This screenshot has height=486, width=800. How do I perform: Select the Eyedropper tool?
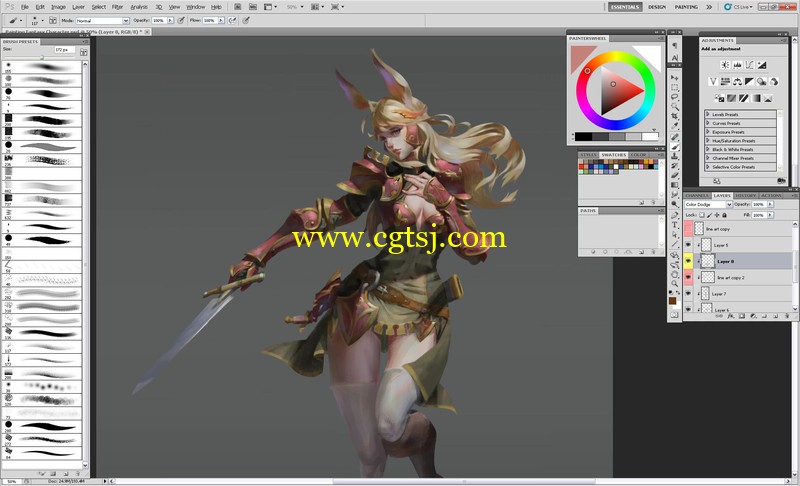(x=674, y=125)
